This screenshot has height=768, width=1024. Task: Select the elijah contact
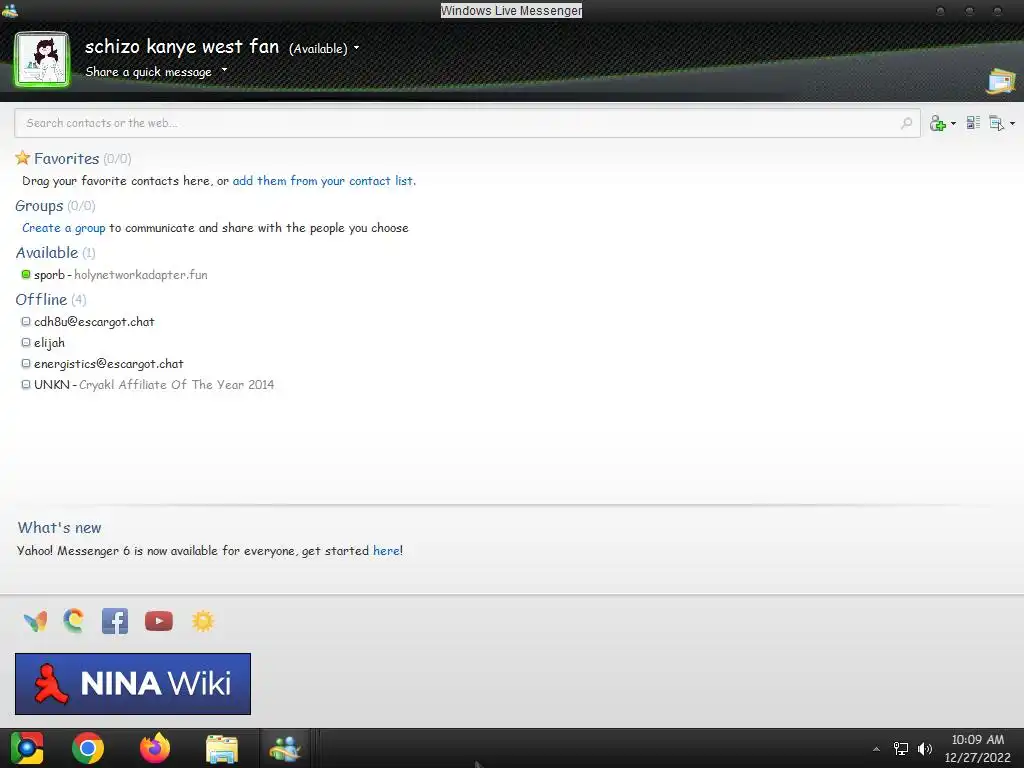(49, 343)
